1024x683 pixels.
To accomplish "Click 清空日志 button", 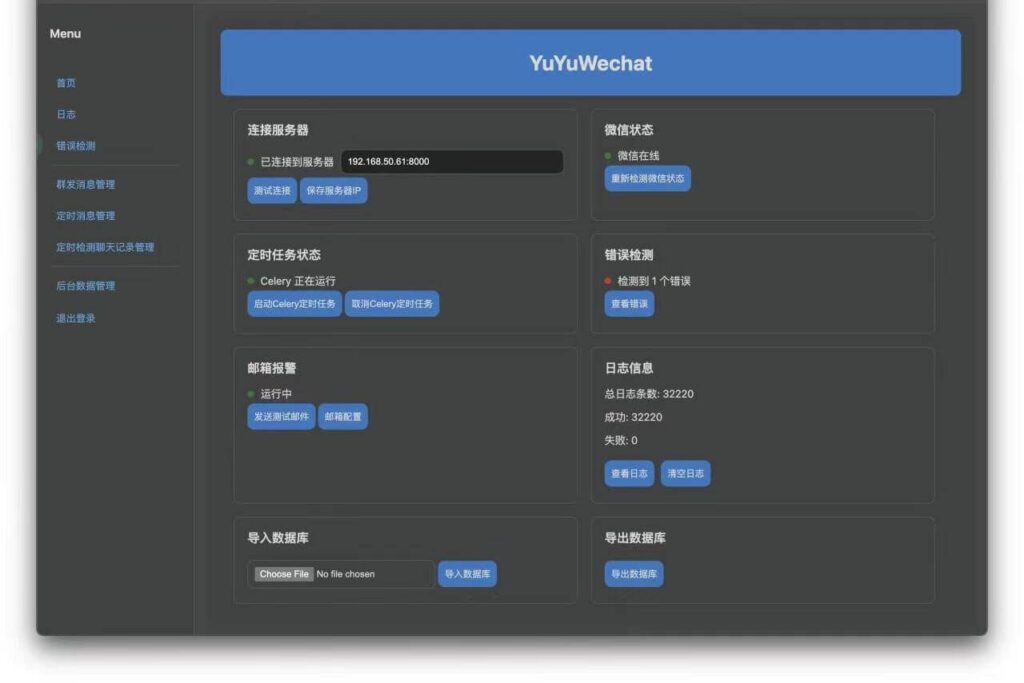I will point(686,473).
